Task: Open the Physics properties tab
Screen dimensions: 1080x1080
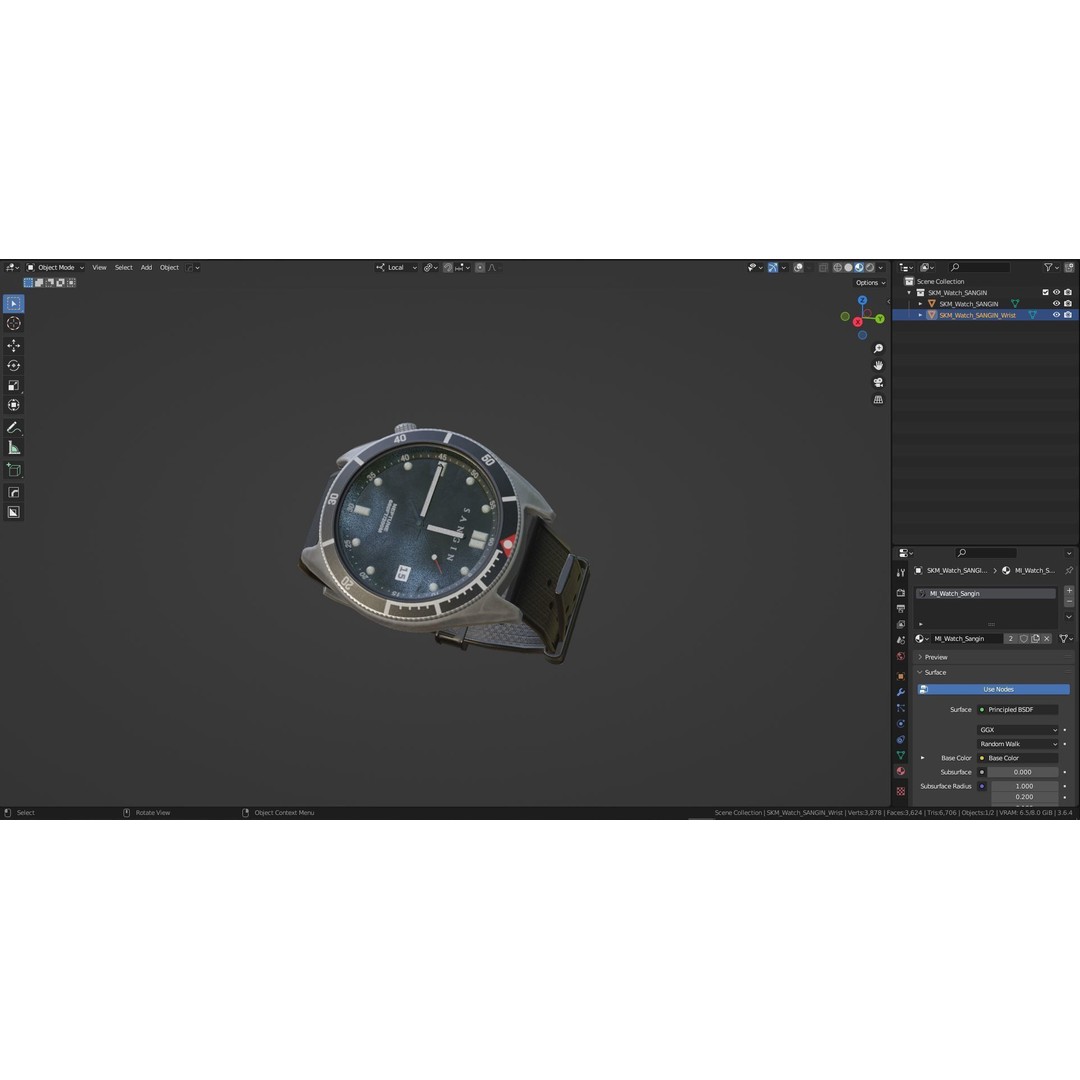Action: coord(901,724)
